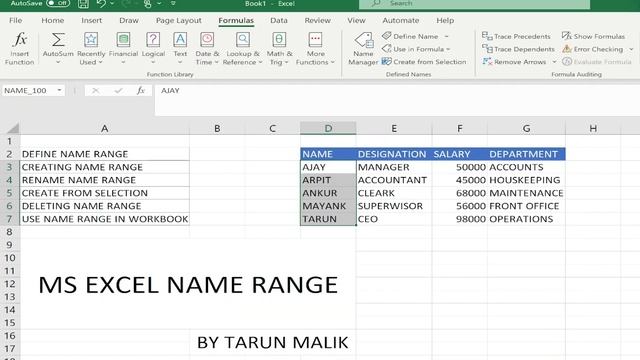Expand the Undo history dropdown
Image resolution: width=640 pixels, height=360 pixels.
(x=112, y=4)
